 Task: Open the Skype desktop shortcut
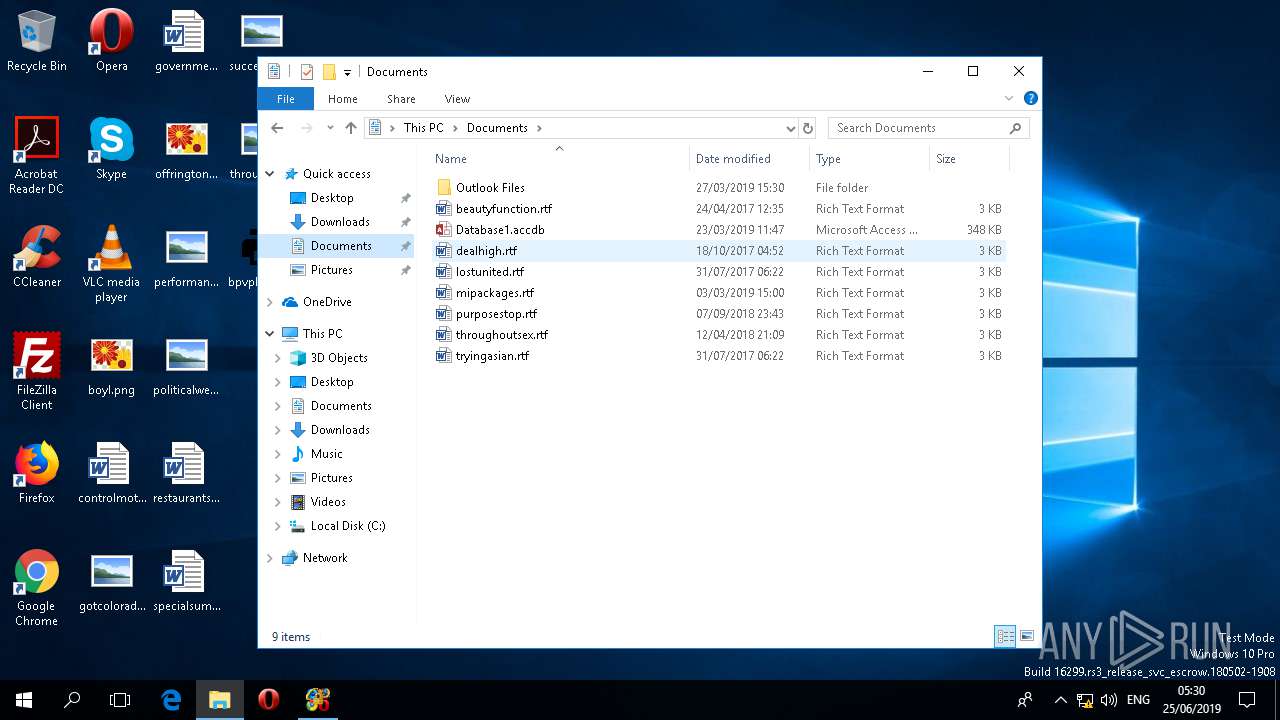tap(111, 149)
